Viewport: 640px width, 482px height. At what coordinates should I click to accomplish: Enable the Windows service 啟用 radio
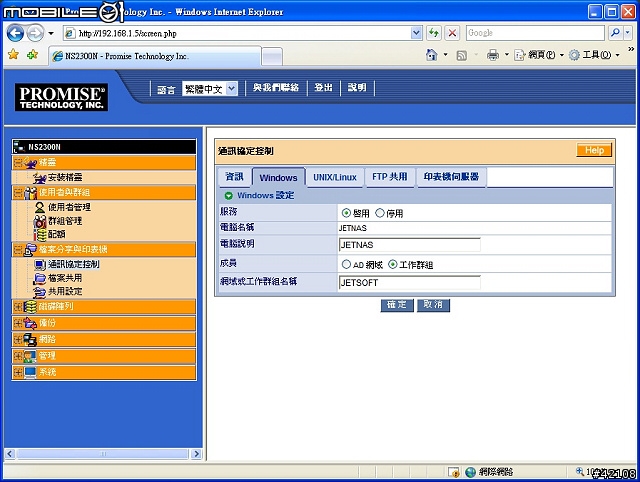point(346,213)
